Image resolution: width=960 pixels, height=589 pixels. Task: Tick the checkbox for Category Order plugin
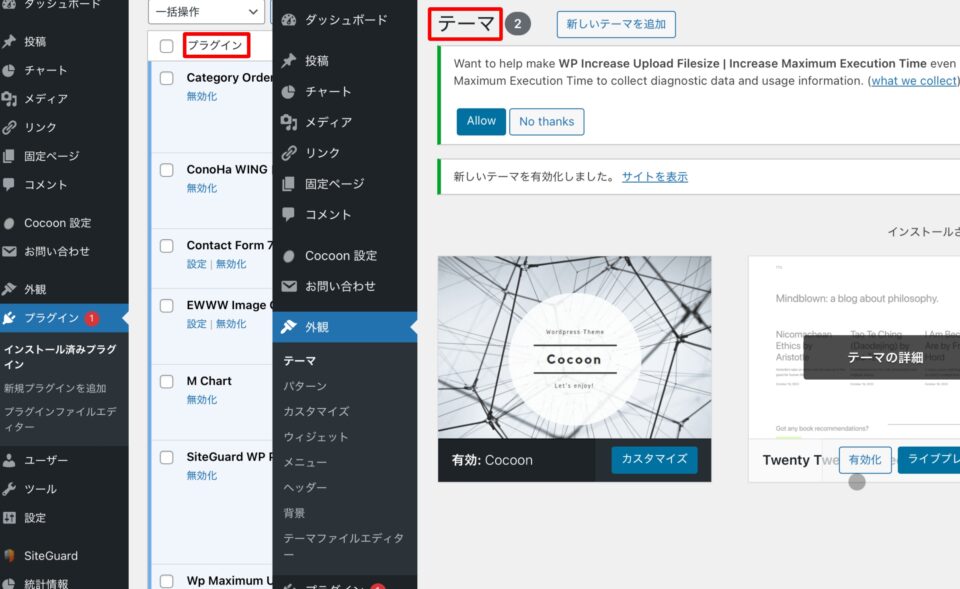[167, 78]
